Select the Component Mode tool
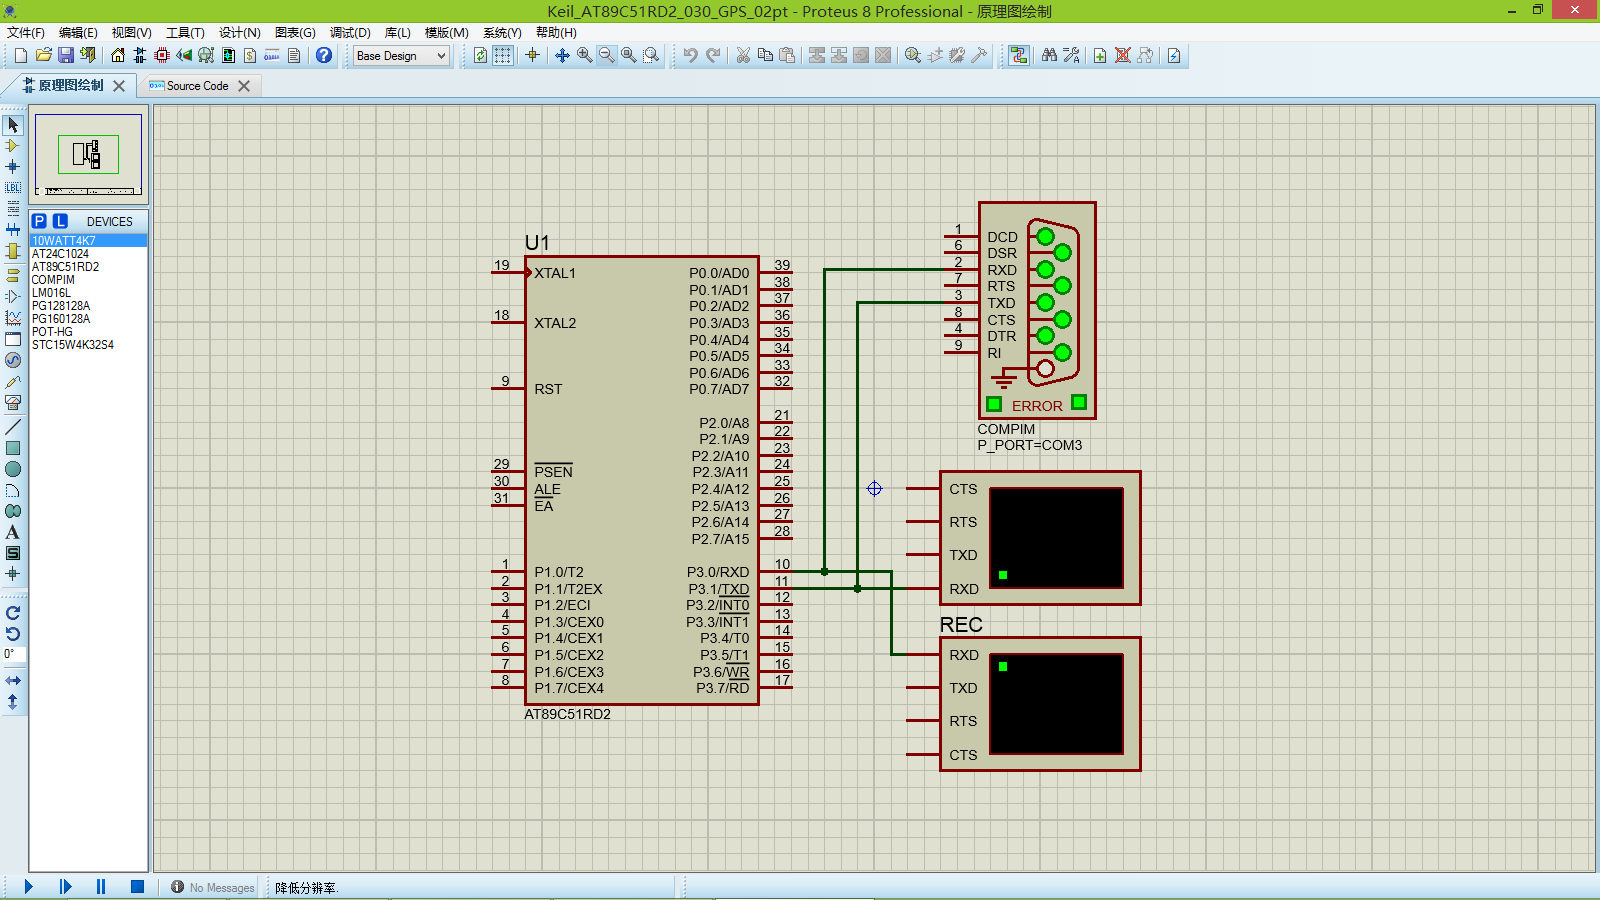Viewport: 1600px width, 900px height. click(13, 145)
